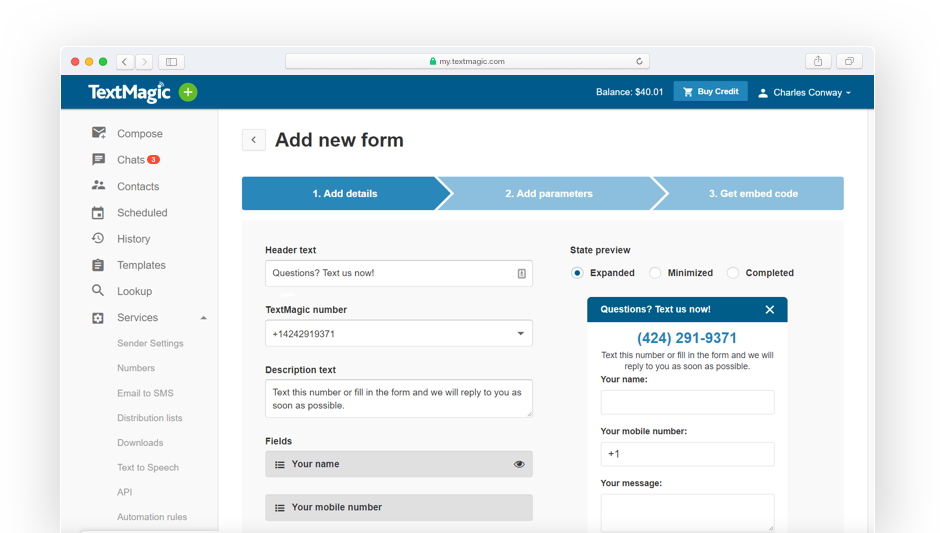940x533 pixels.
Task: Click the Services puzzle icon
Action: click(x=98, y=318)
